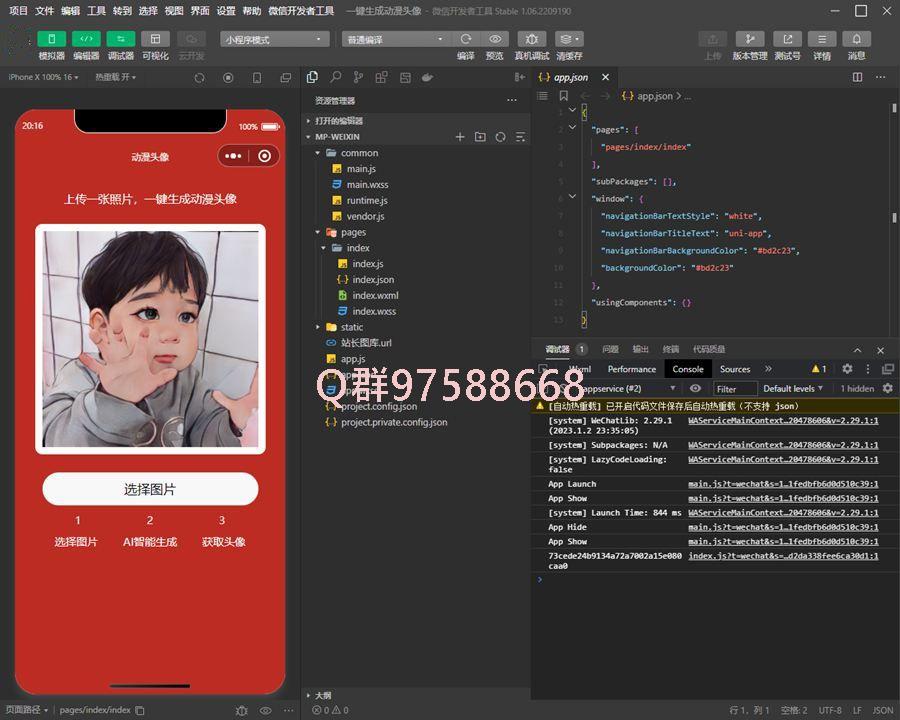
Task: Click the preview eye icon
Action: 495,39
